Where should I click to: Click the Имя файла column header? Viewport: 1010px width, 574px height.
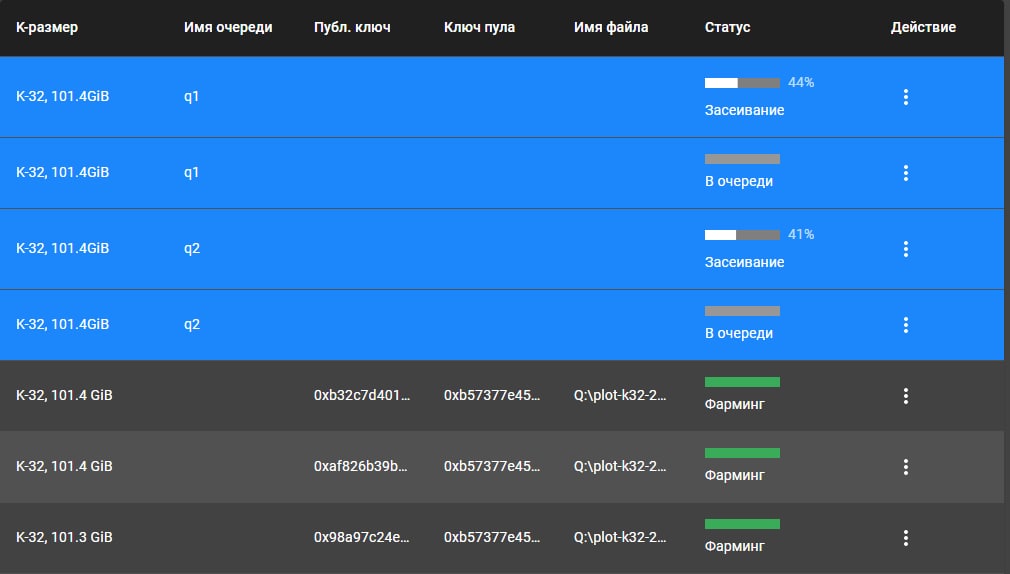pos(611,27)
